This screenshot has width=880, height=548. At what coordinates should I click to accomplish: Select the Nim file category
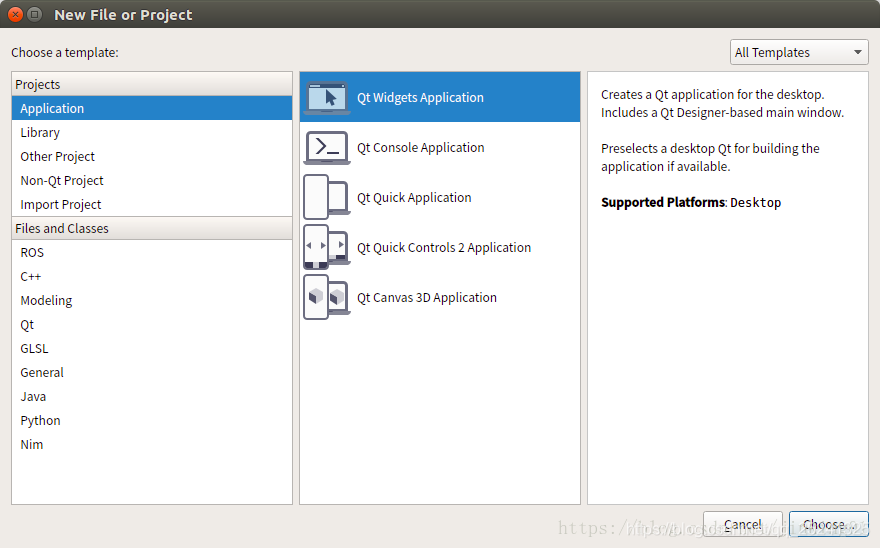coord(152,444)
